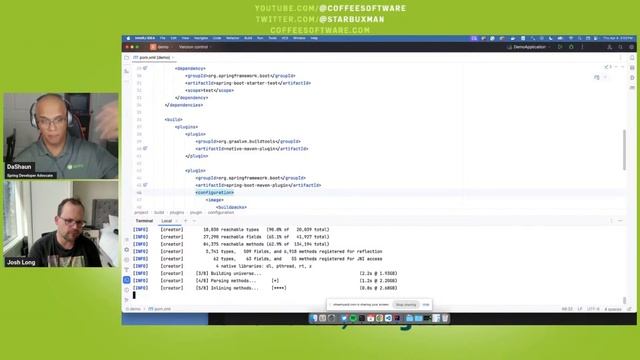
Task: Click 'pom.xml' in the status bar path
Action: (160, 309)
